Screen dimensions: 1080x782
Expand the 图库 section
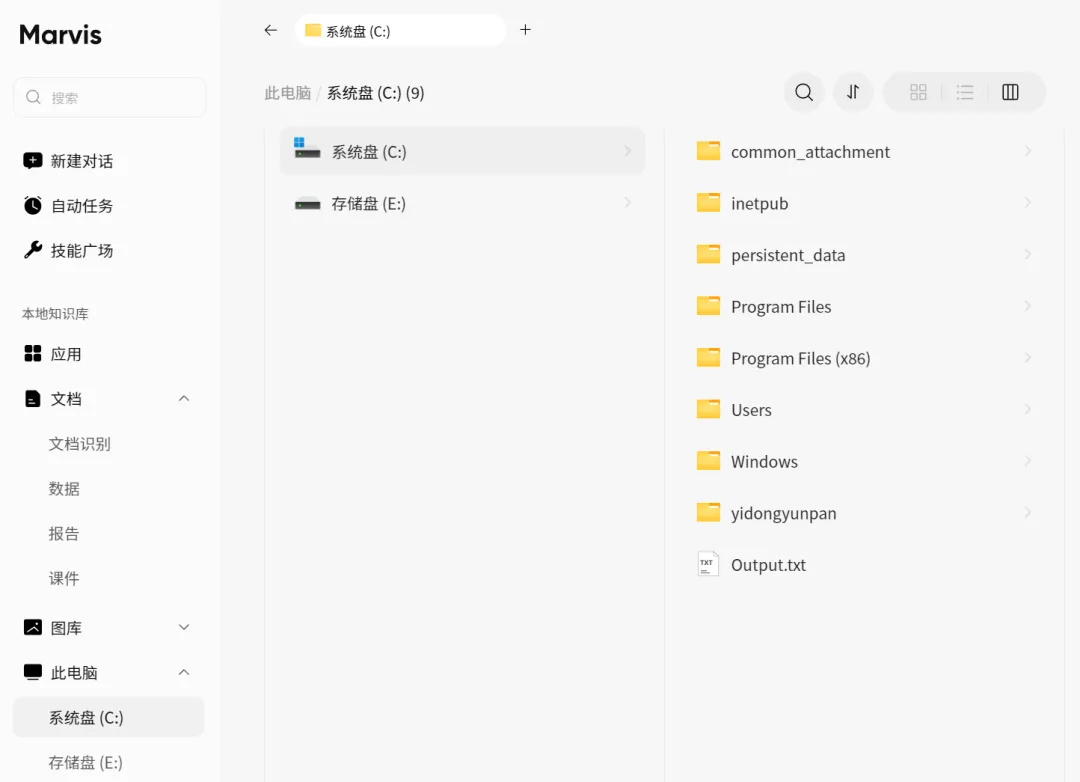click(x=184, y=627)
